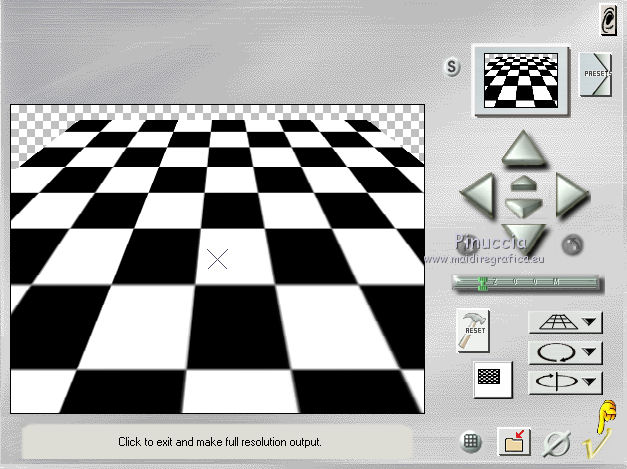Adjust the green ZOOM slider handle

pyautogui.click(x=483, y=283)
